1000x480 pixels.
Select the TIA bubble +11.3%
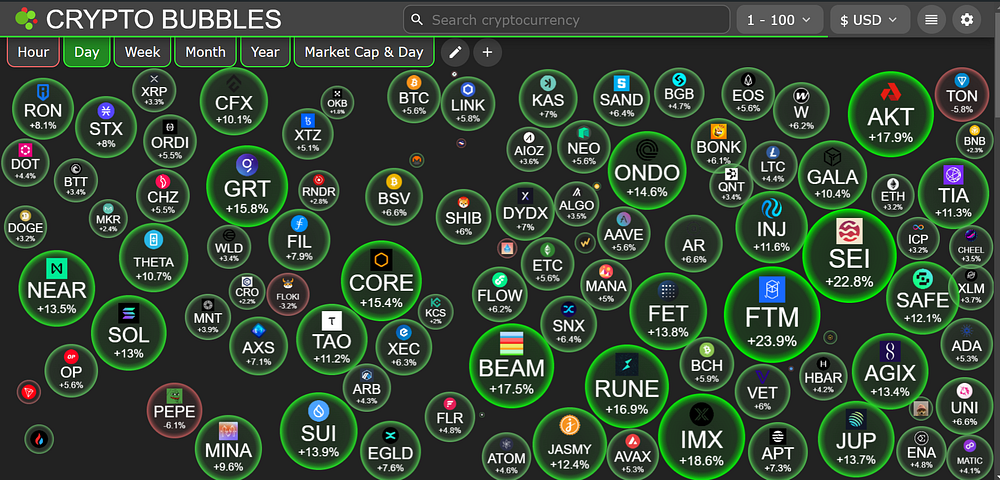tap(953, 193)
